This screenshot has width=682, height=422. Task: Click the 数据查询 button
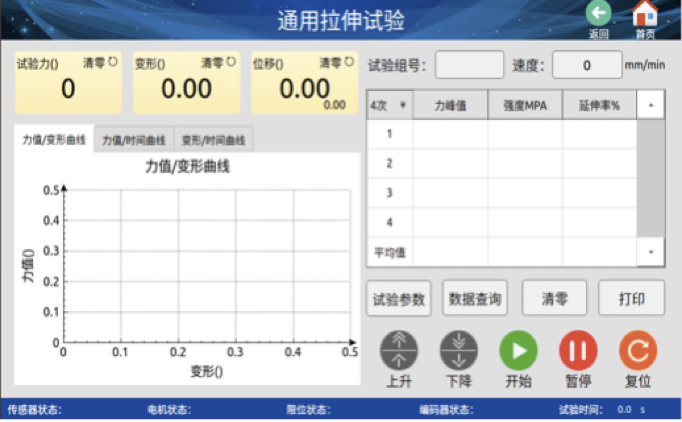tap(475, 298)
